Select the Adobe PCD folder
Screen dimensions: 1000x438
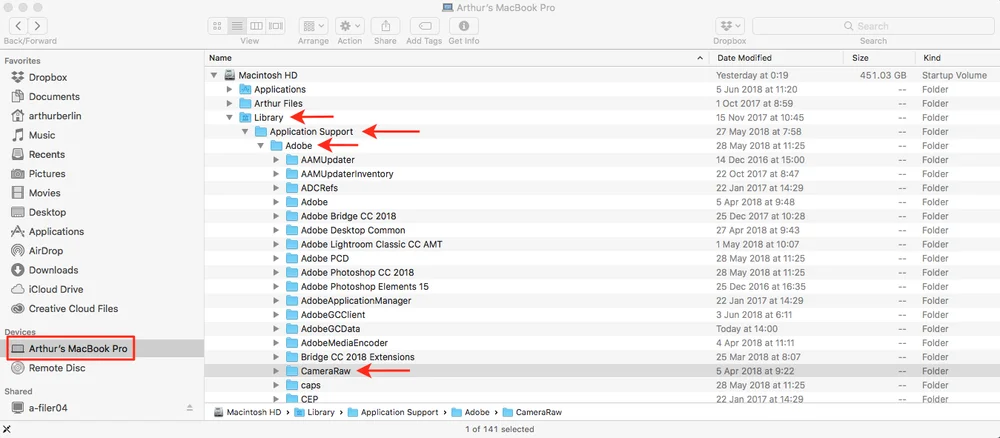pyautogui.click(x=601, y=258)
